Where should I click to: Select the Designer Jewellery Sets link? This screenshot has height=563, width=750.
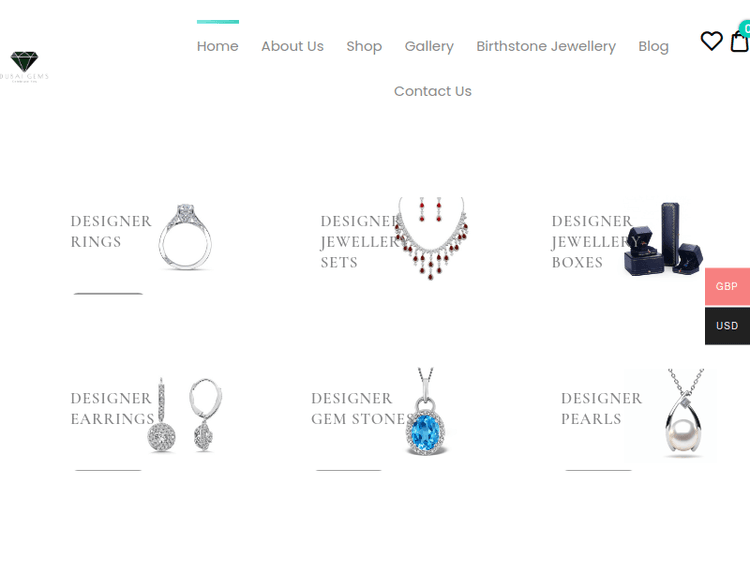(x=360, y=242)
